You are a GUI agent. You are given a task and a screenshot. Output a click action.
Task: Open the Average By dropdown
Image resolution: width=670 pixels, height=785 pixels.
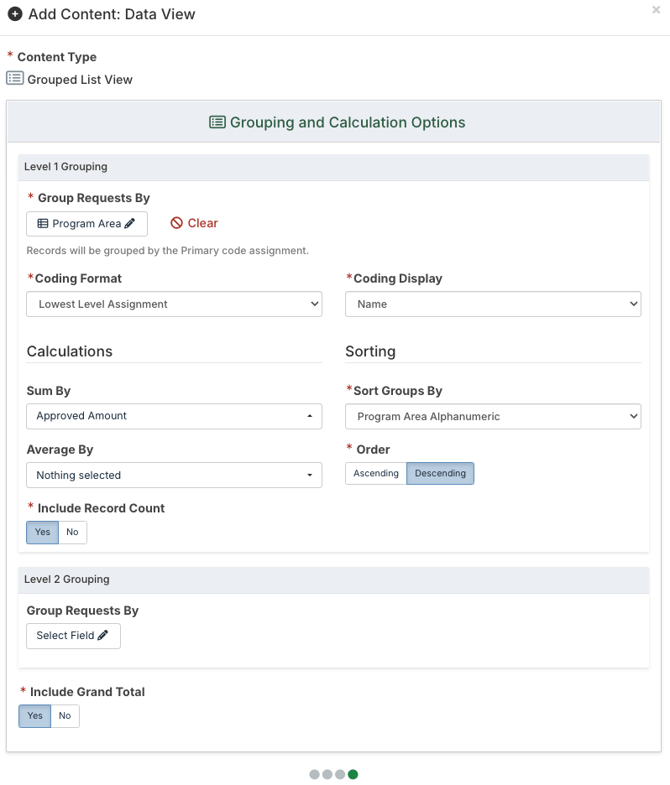coord(174,475)
